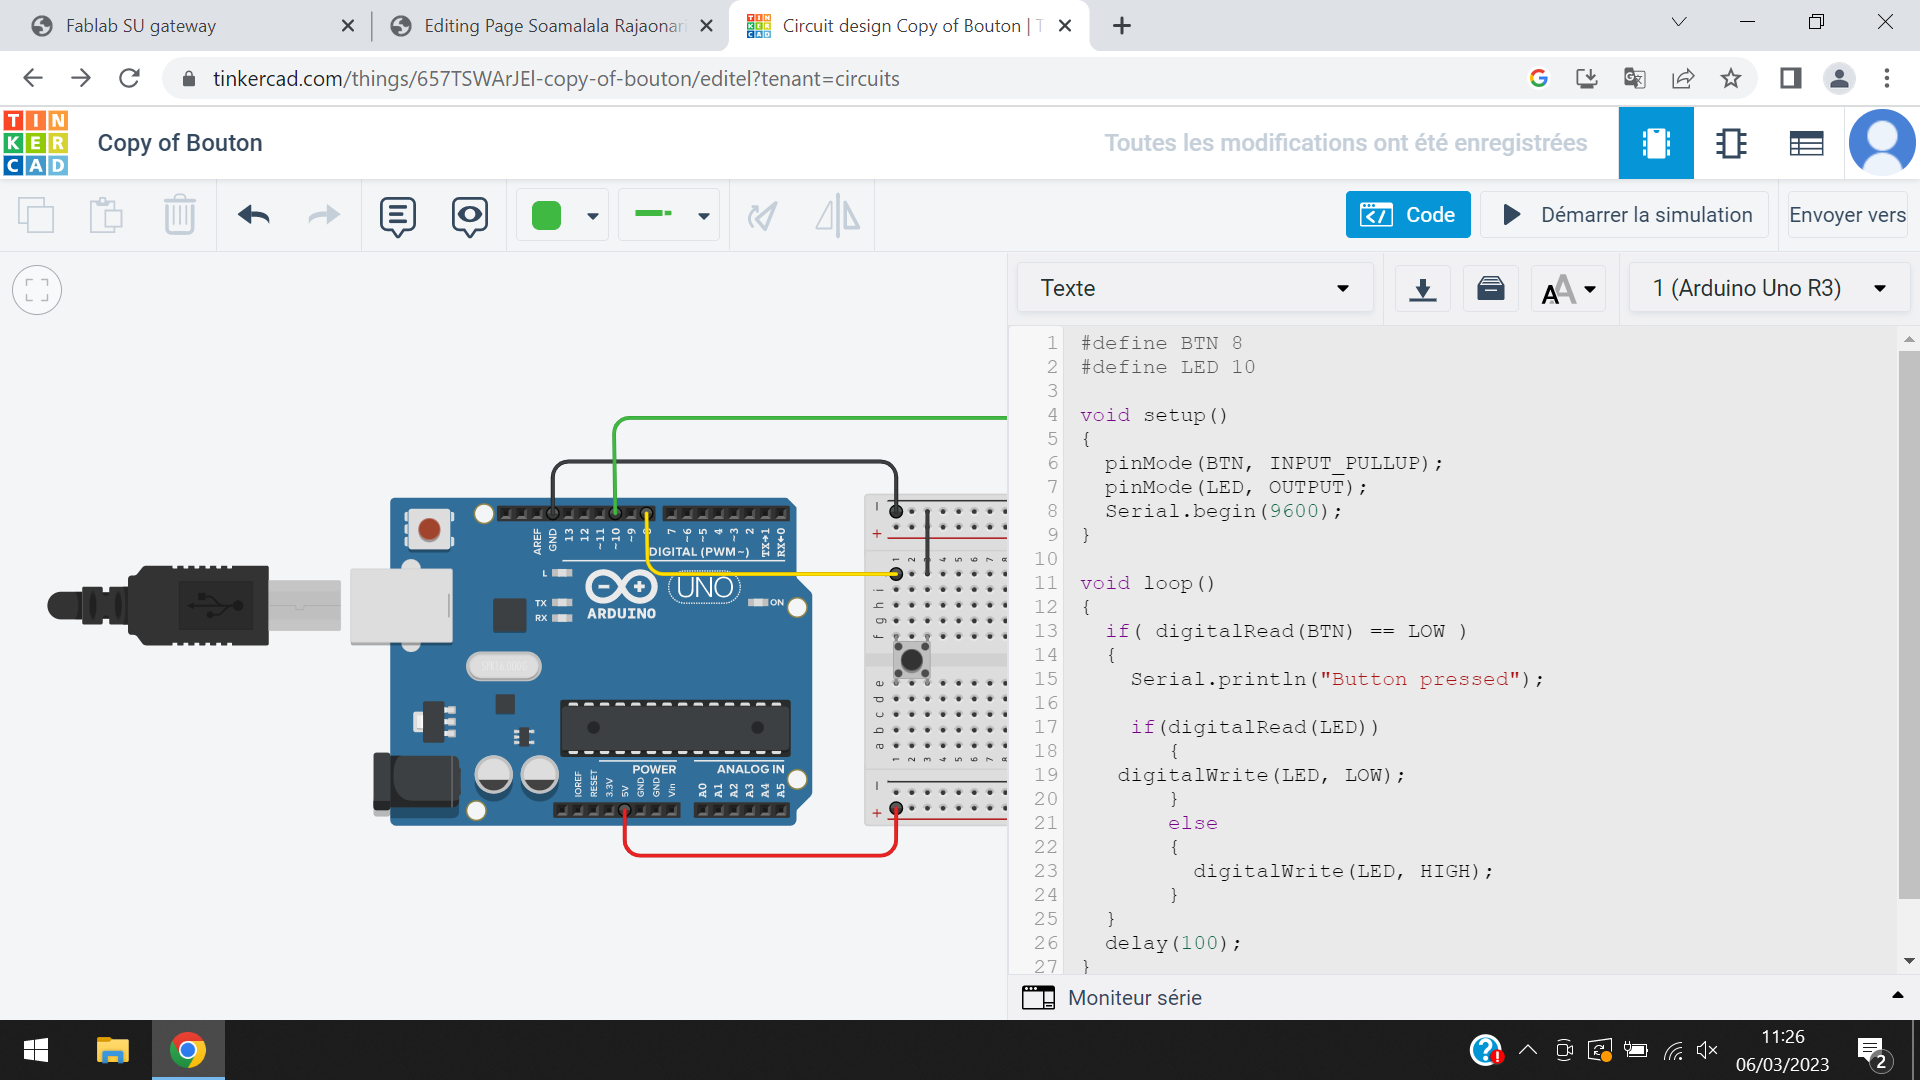Image resolution: width=1920 pixels, height=1080 pixels.
Task: Switch to Editing Page Soamalala tab
Action: click(x=553, y=26)
